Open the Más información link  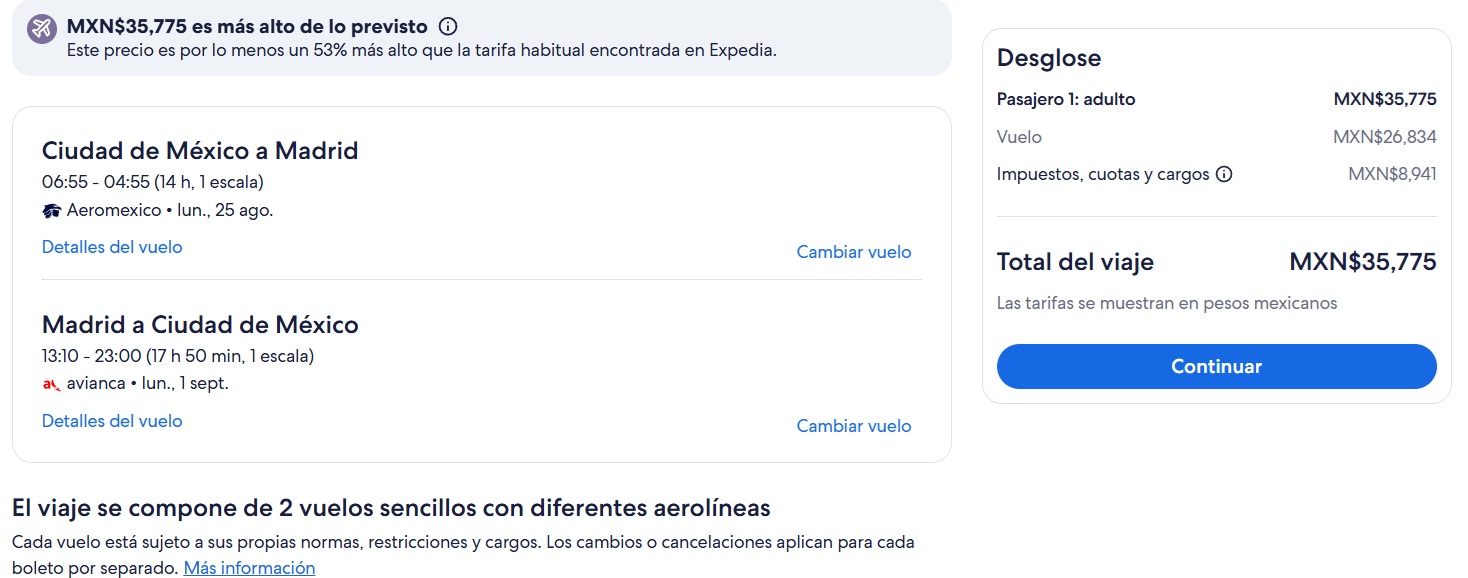click(249, 568)
